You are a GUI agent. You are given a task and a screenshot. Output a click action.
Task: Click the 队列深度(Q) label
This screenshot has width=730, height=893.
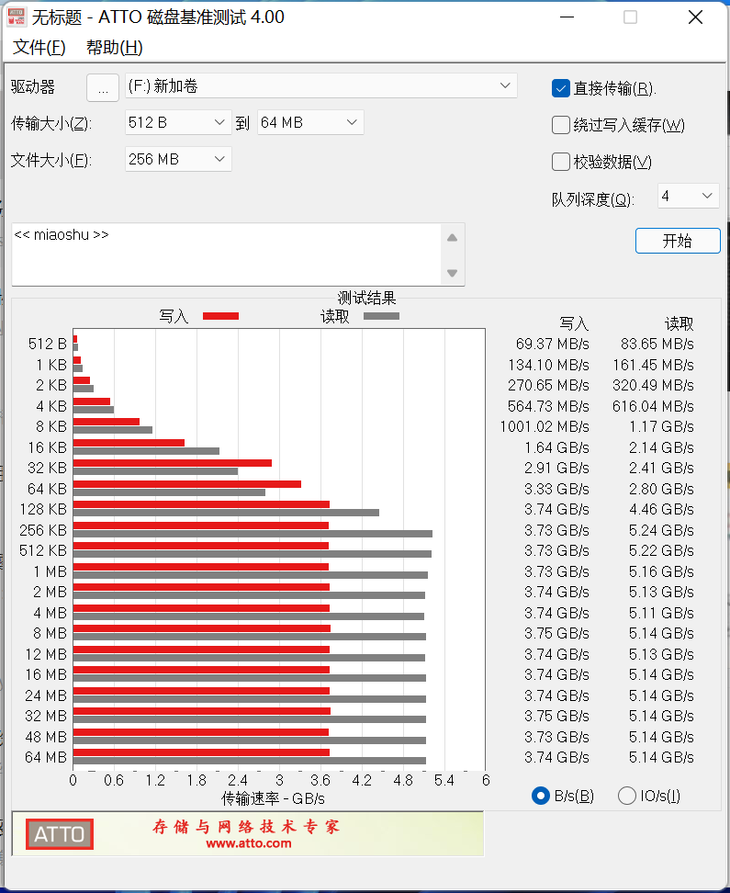tap(593, 199)
